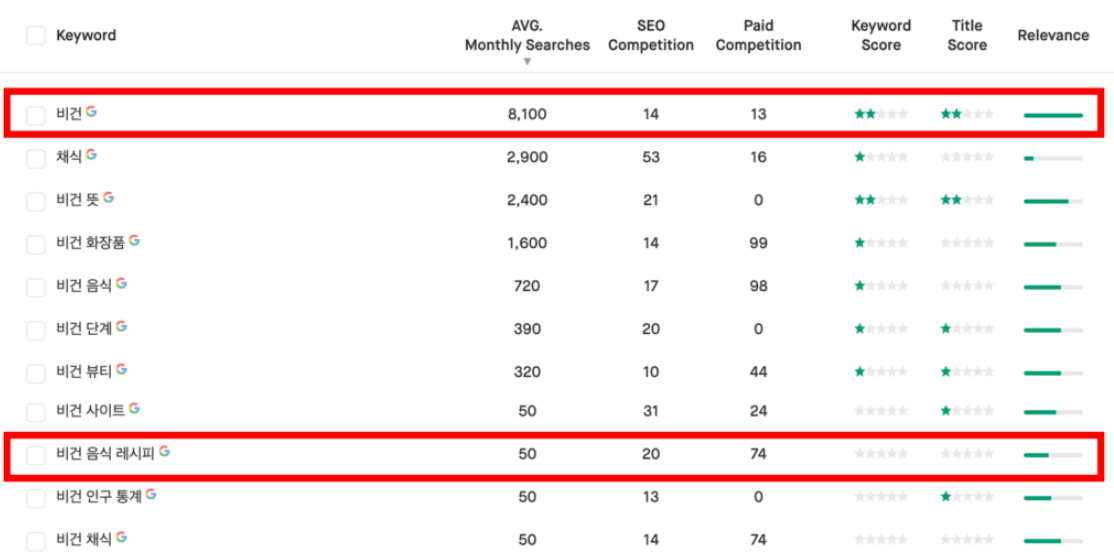The image size is (1114, 560).
Task: Click Google icon beside 채식 keyword
Action: pos(92,155)
